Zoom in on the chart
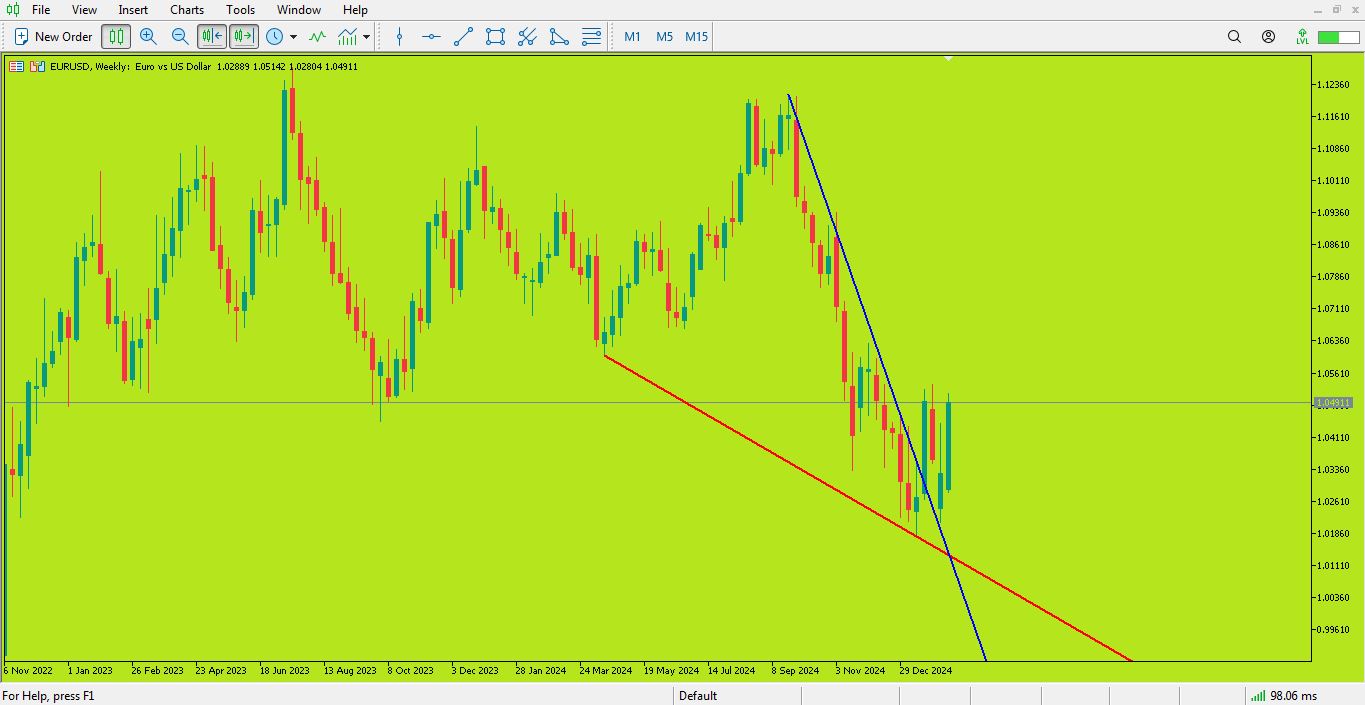Image resolution: width=1365 pixels, height=705 pixels. pos(148,37)
